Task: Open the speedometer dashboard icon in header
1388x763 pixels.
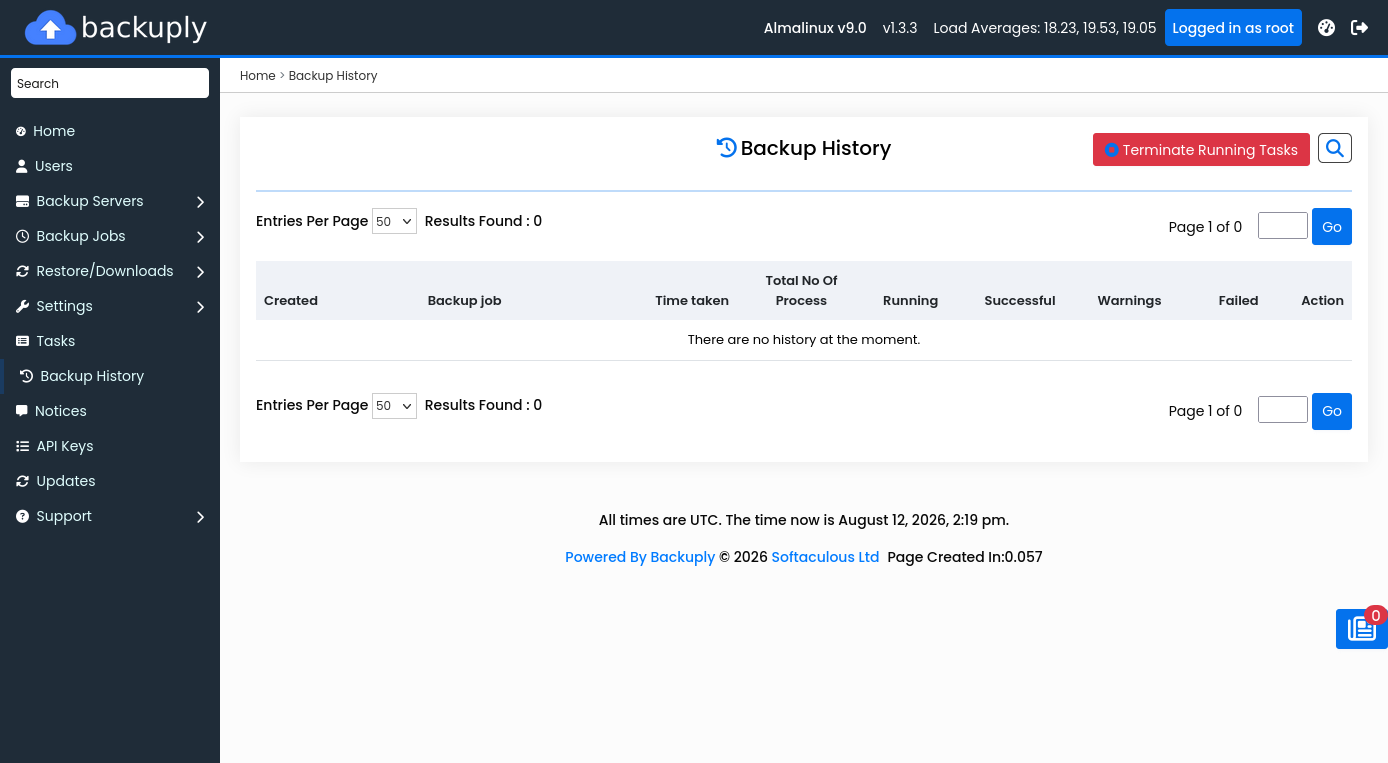Action: (1326, 28)
